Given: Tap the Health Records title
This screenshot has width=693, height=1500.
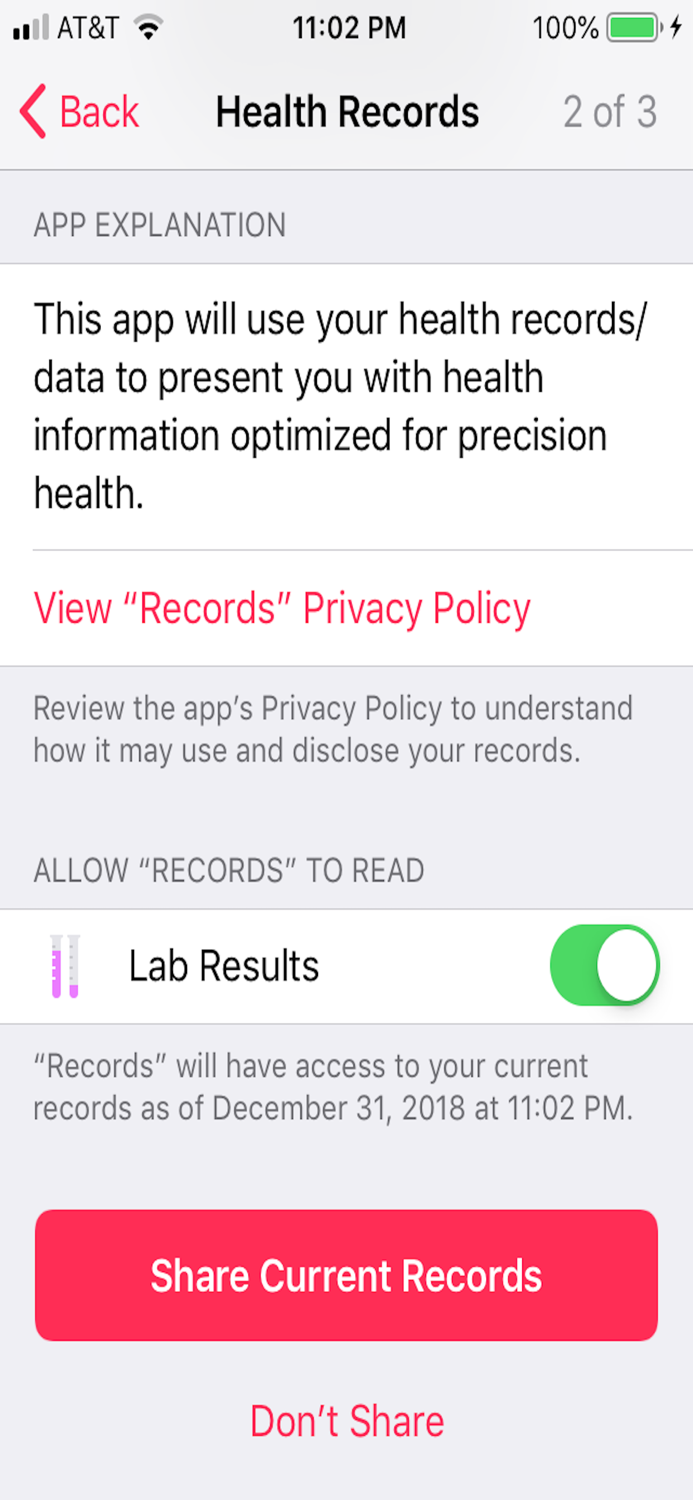Looking at the screenshot, I should (x=346, y=111).
